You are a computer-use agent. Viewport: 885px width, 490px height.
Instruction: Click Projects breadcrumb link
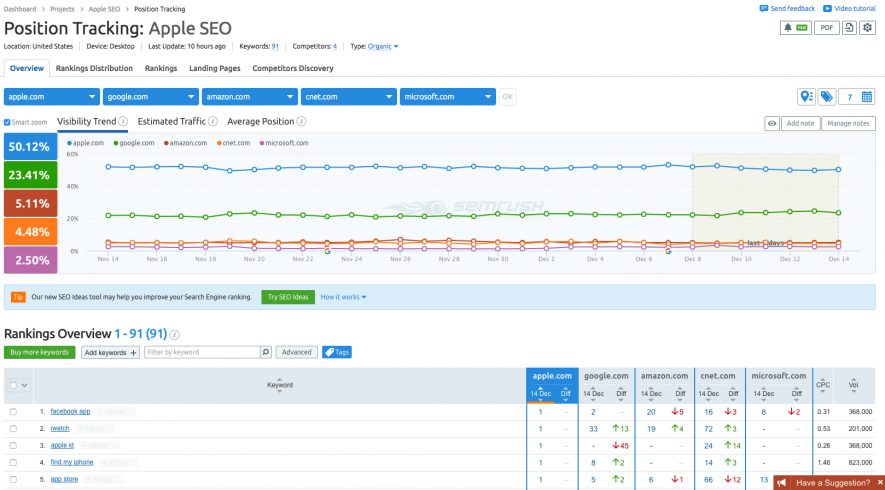62,9
